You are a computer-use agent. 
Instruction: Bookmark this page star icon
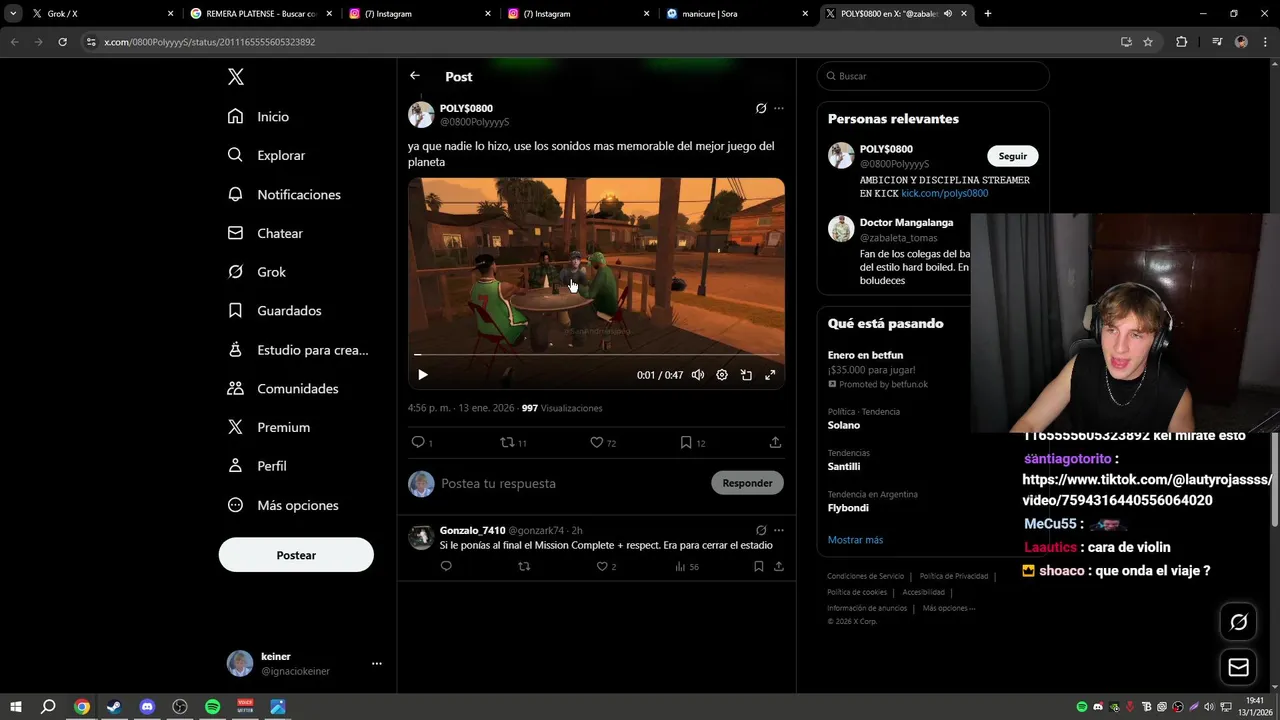(x=1148, y=42)
